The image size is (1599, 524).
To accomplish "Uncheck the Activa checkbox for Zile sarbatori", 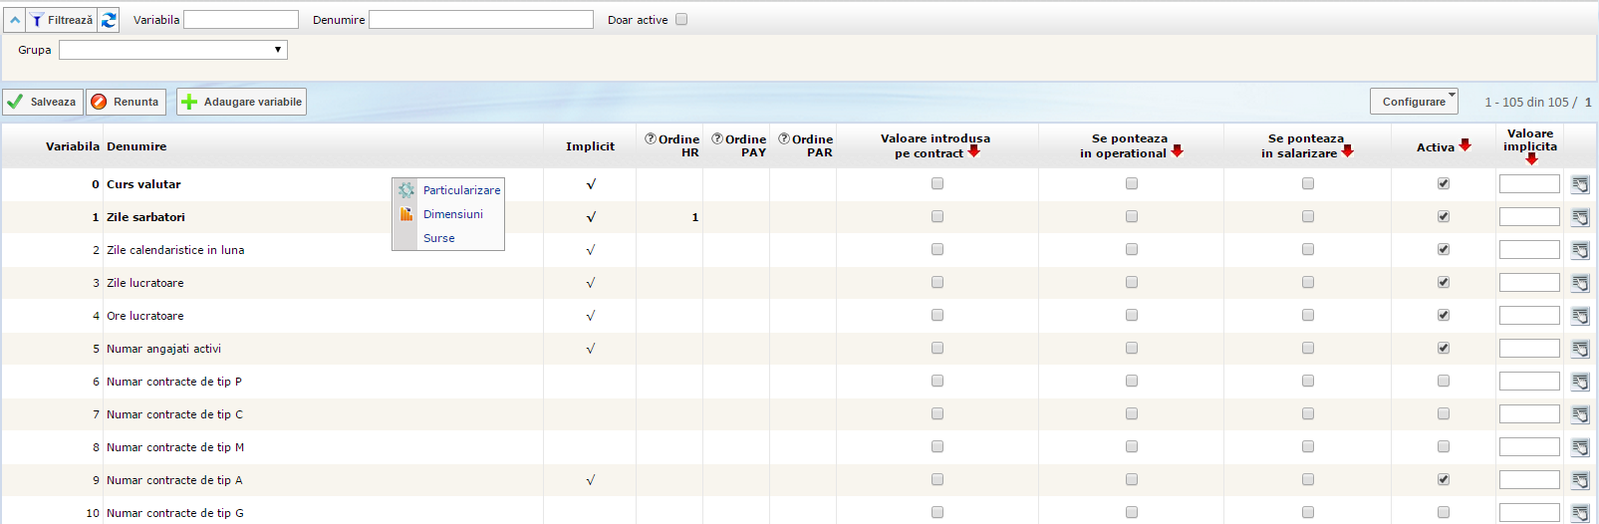I will coord(1443,217).
